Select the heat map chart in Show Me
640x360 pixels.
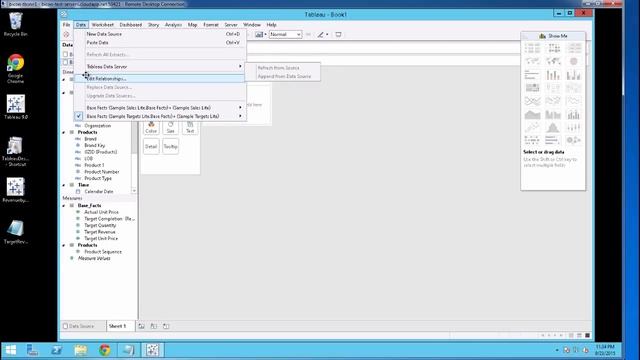pos(553,49)
